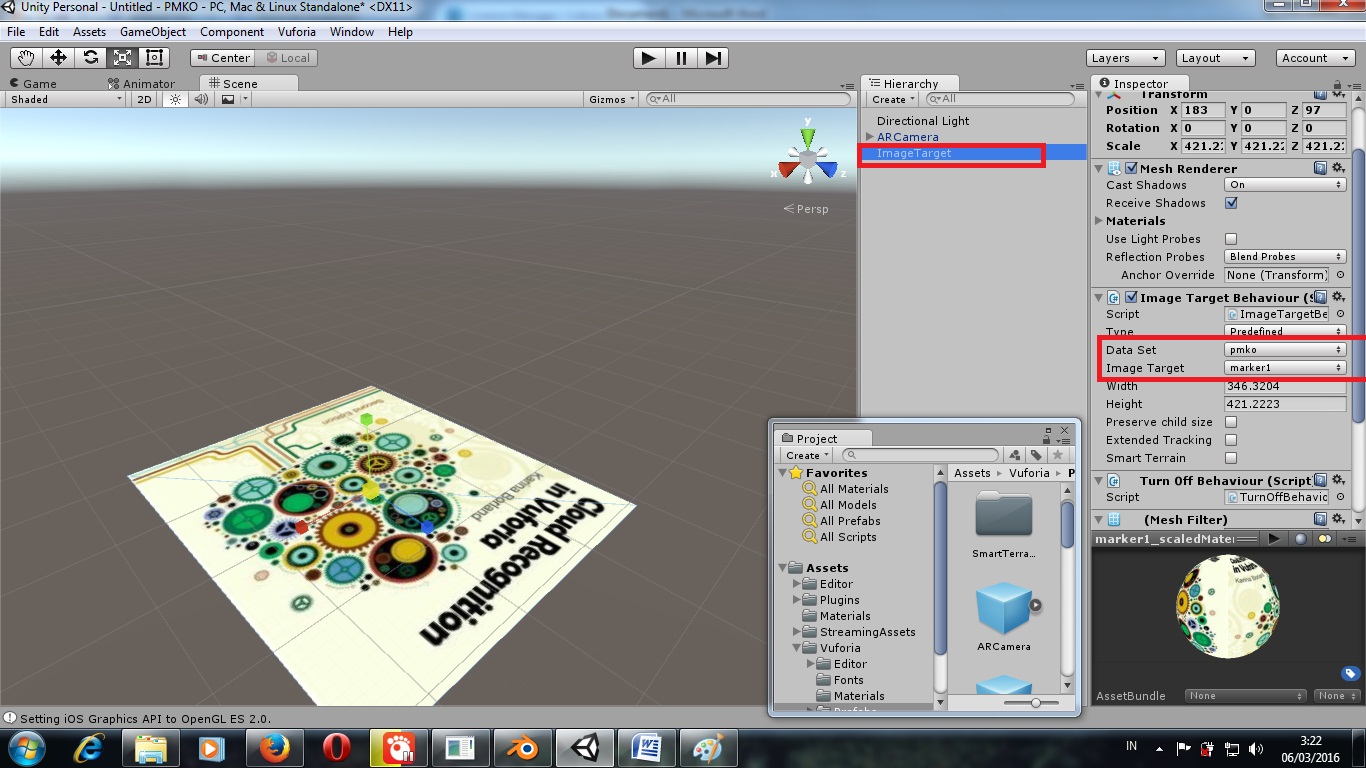Open the Cast Shadows dropdown

click(1285, 185)
